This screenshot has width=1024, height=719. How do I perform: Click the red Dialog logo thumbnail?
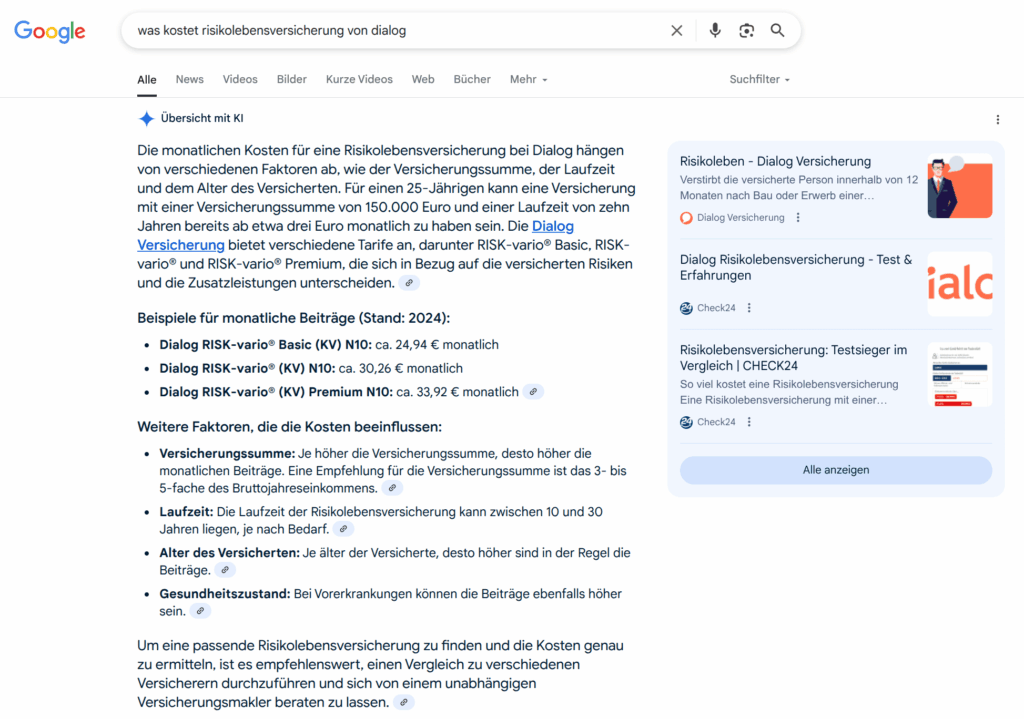[x=959, y=284]
